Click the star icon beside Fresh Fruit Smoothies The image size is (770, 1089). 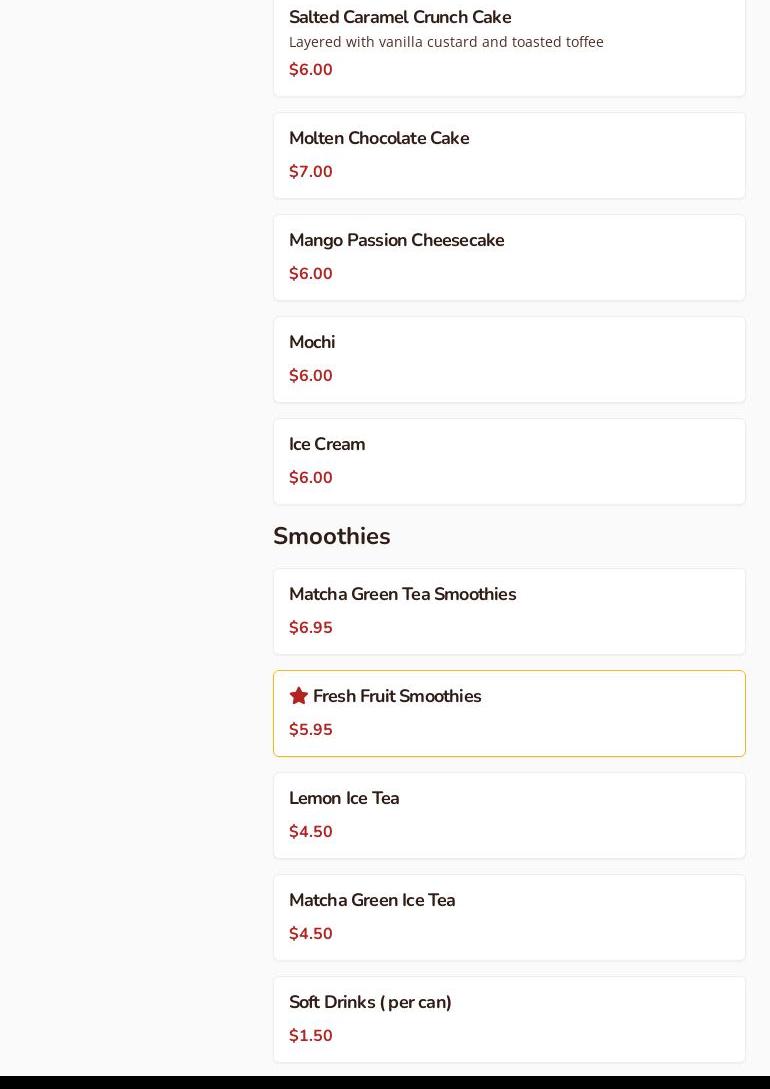tap(298, 696)
